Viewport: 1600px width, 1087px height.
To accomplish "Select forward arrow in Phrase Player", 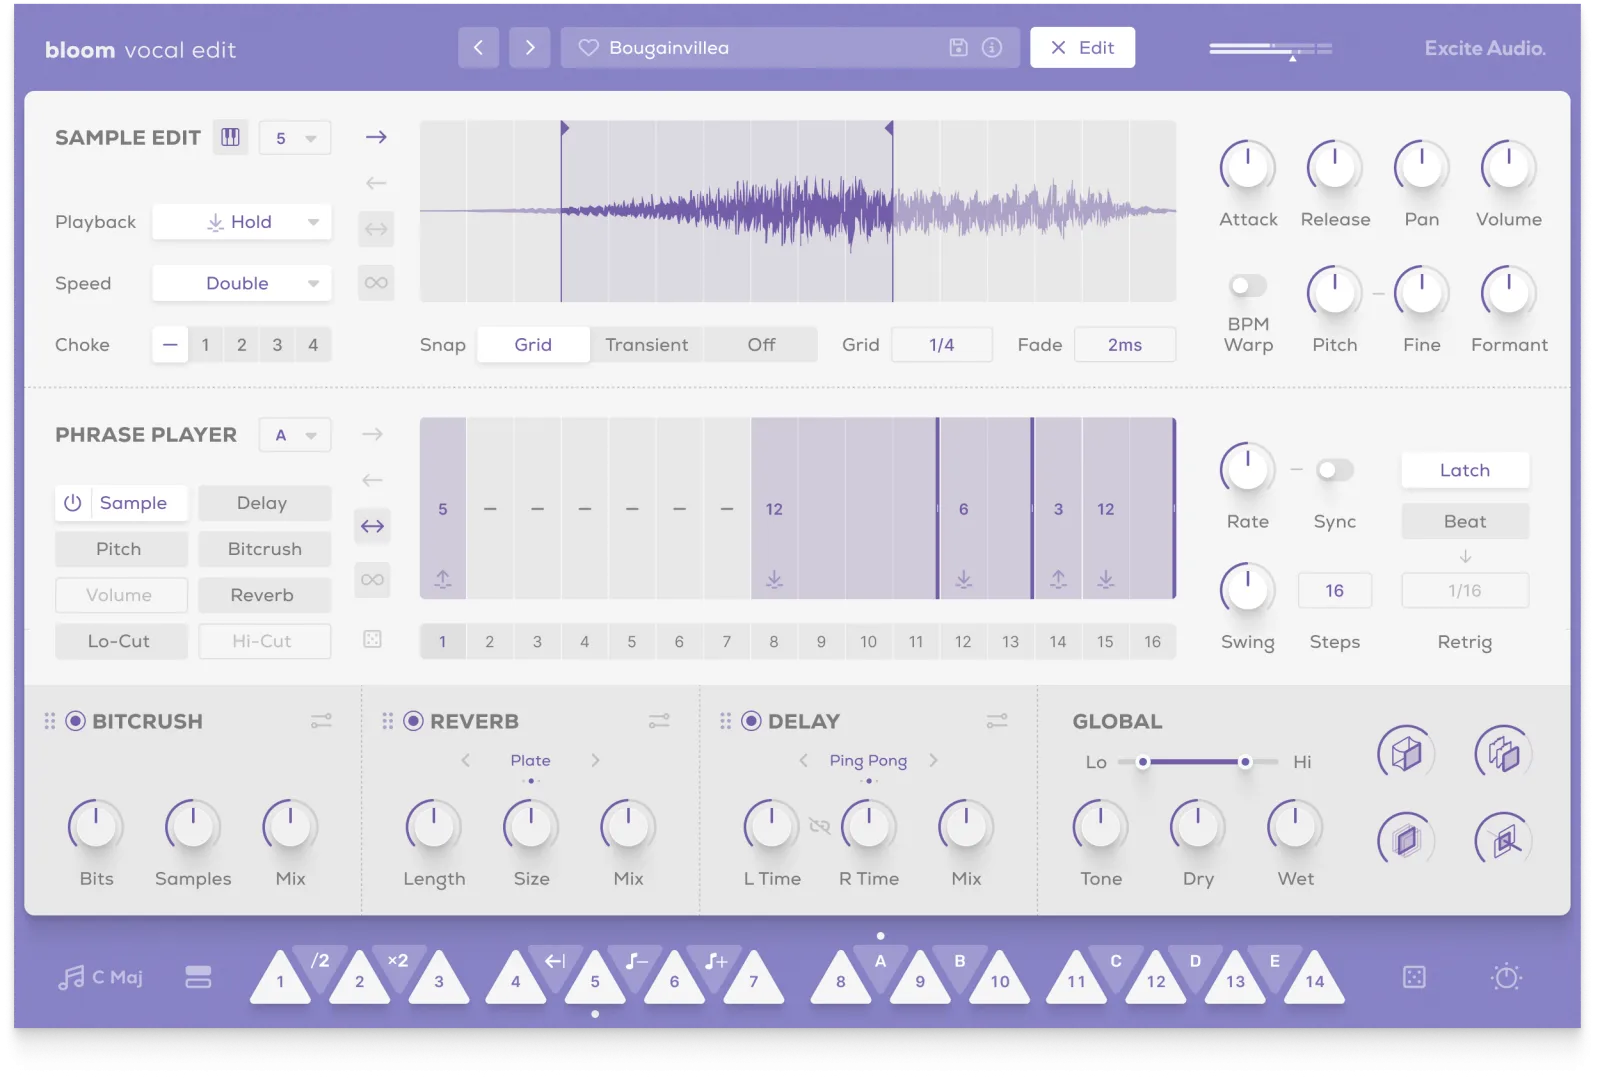I will [372, 434].
